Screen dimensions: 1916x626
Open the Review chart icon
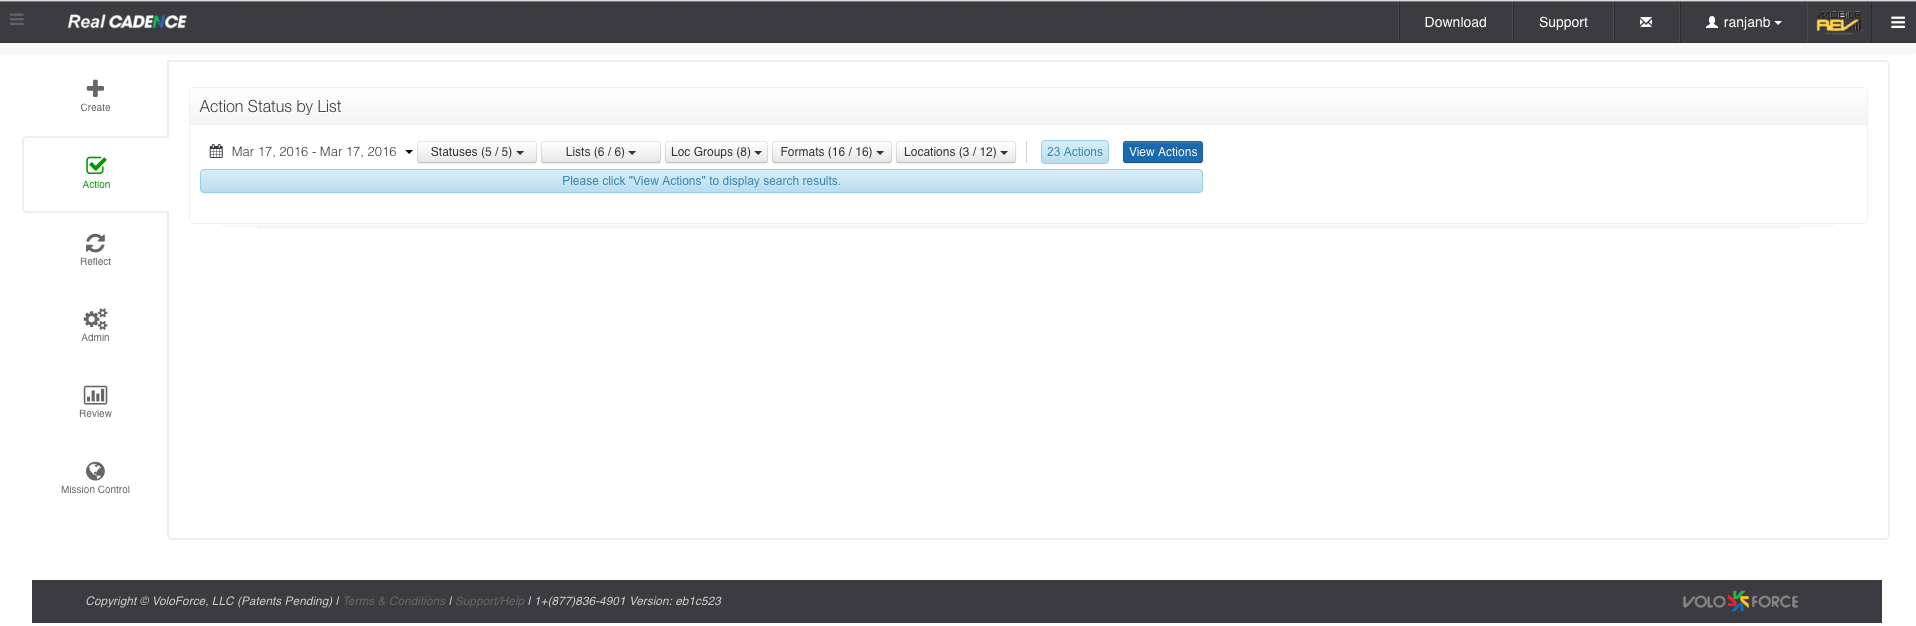(95, 395)
